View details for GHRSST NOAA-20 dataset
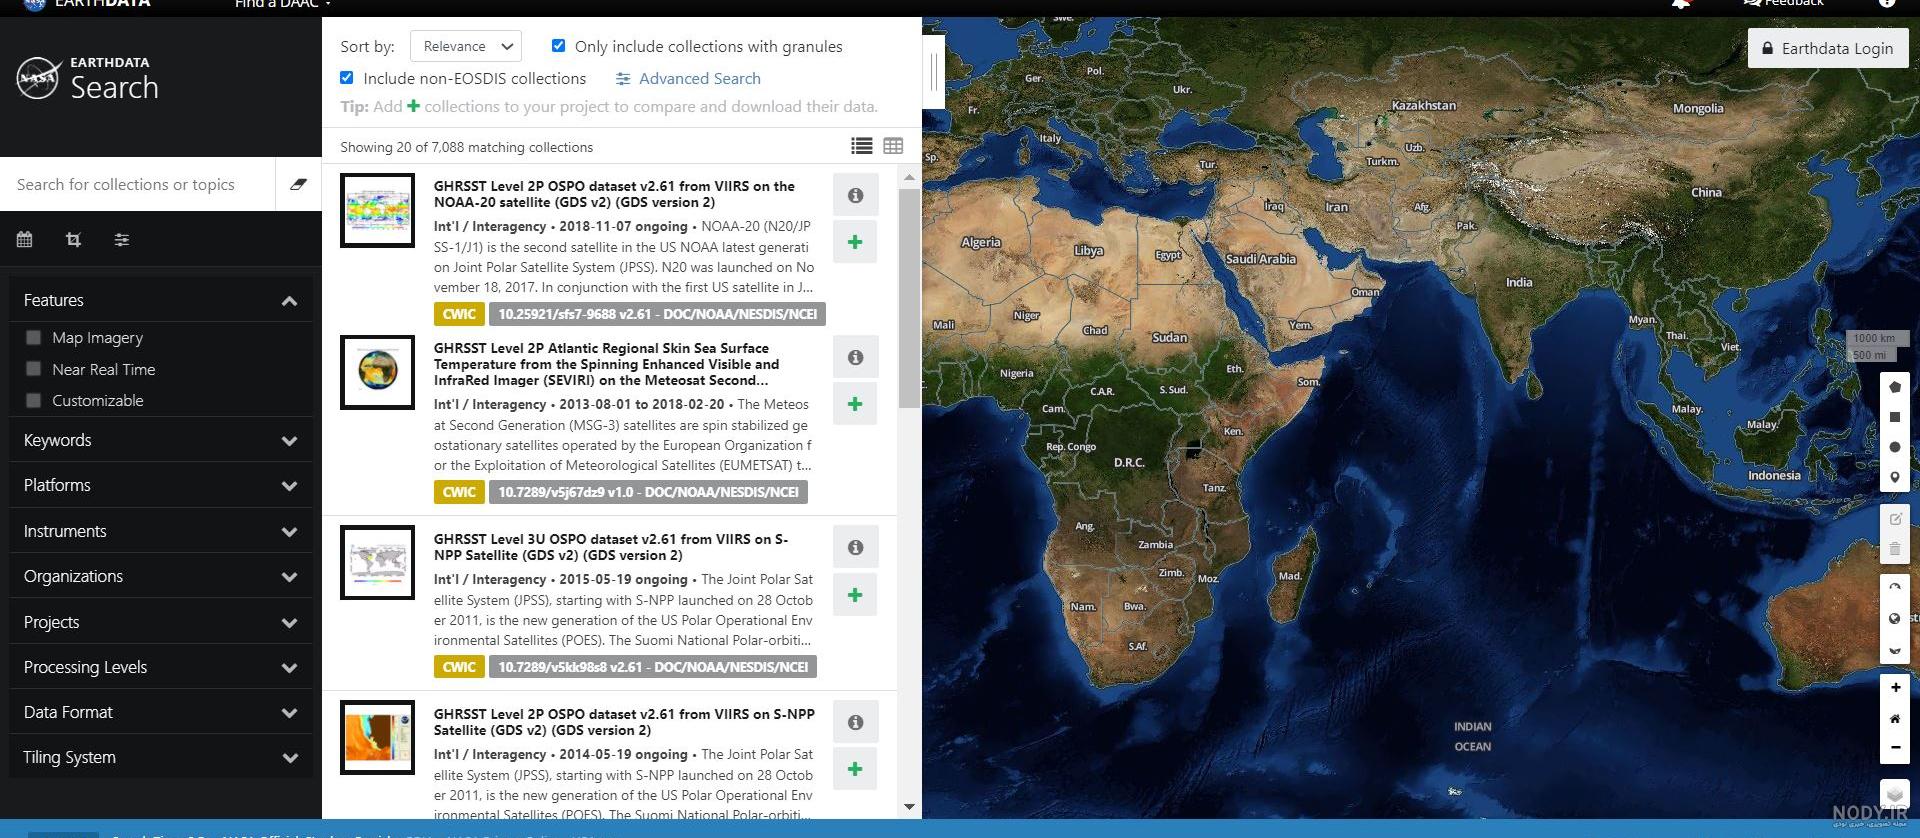 (855, 195)
